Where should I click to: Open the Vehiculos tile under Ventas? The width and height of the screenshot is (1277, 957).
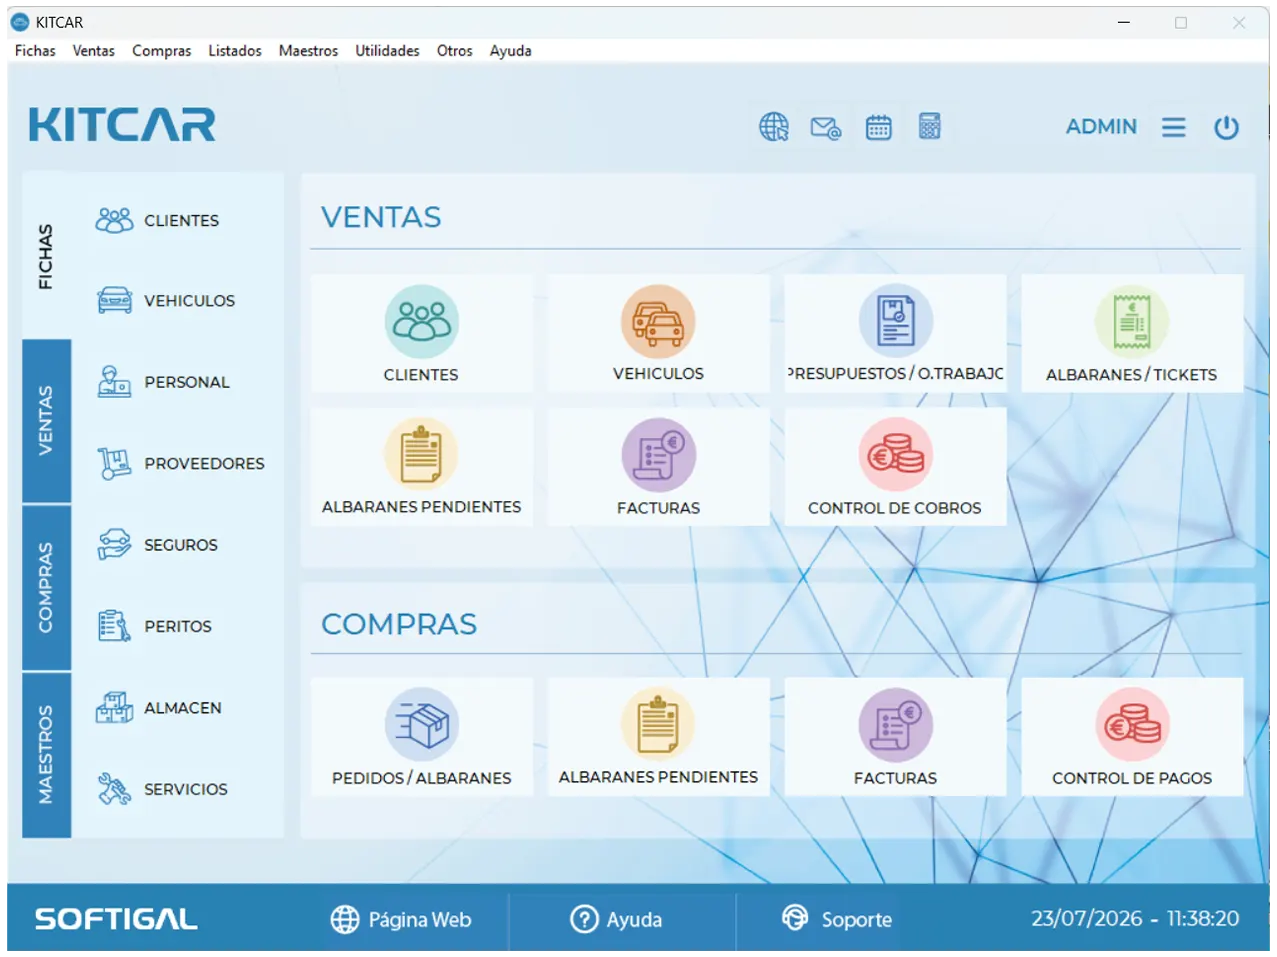[x=658, y=333]
